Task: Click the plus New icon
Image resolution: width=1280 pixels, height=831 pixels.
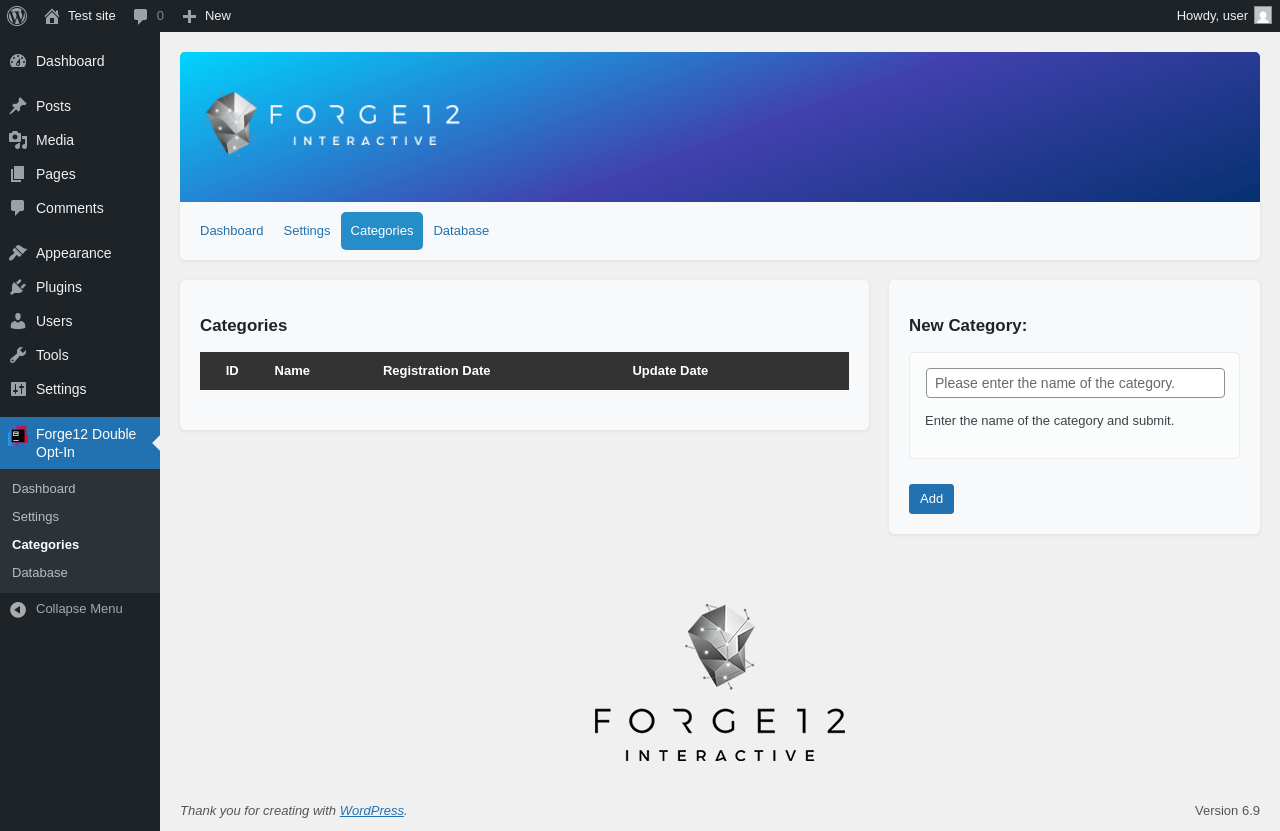Action: (x=189, y=16)
